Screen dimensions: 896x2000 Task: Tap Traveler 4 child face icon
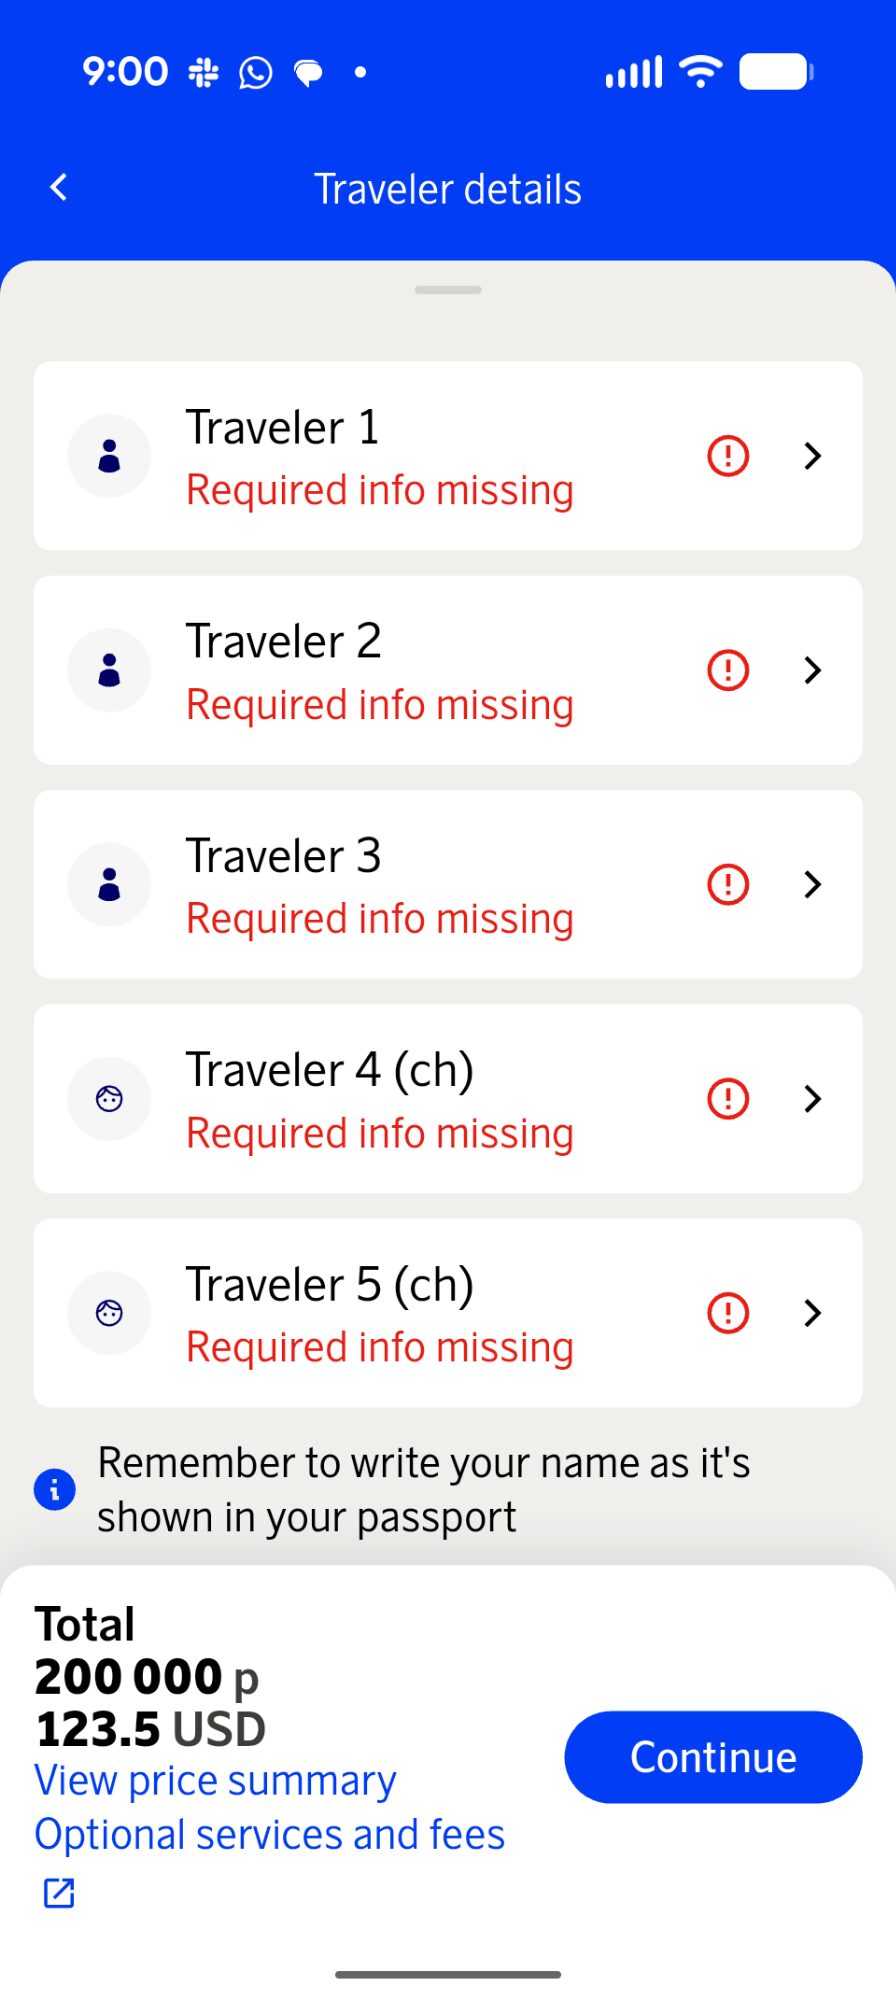pos(109,1099)
